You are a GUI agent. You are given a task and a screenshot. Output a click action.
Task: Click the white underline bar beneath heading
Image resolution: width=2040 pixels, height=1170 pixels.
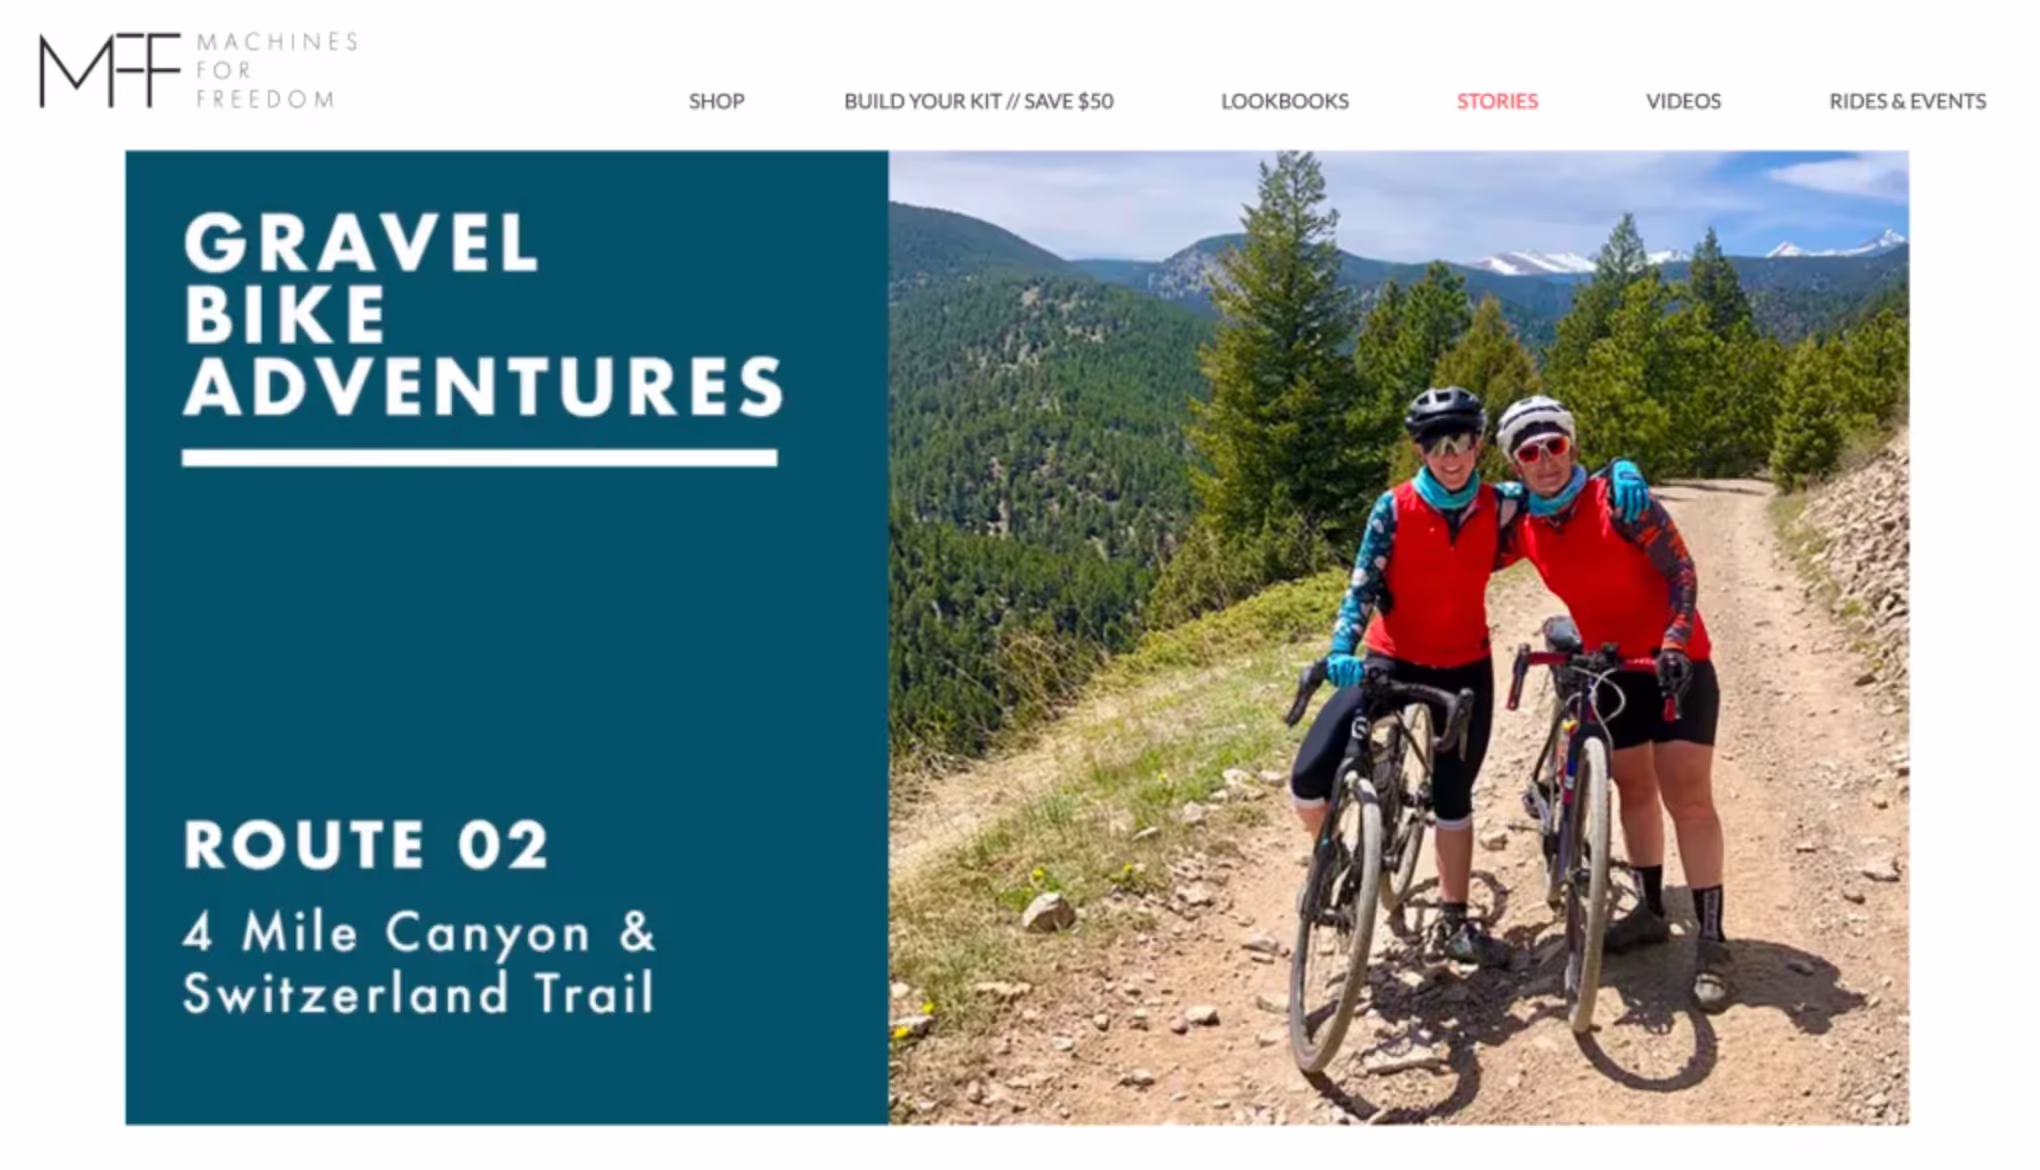tap(480, 458)
